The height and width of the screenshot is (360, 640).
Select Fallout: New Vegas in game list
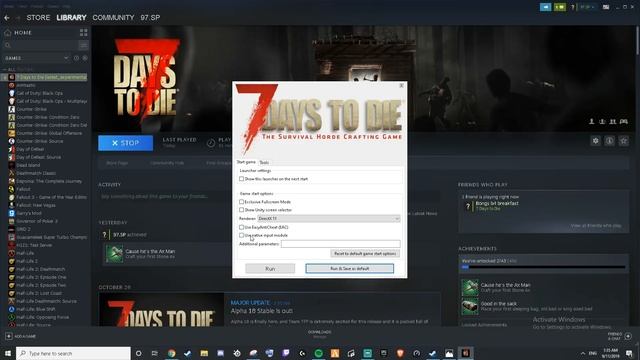click(36, 205)
